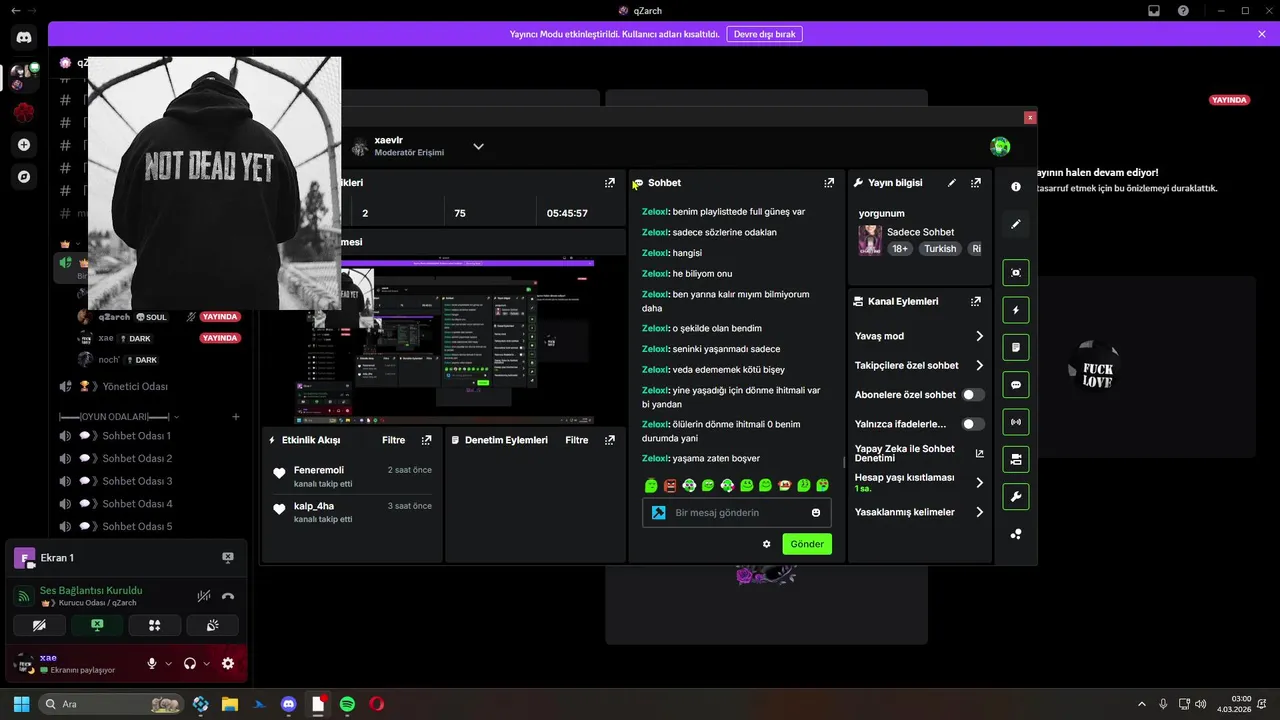The width and height of the screenshot is (1280, 720).
Task: Focus the Bir mesaj gönderin input
Action: [x=738, y=513]
